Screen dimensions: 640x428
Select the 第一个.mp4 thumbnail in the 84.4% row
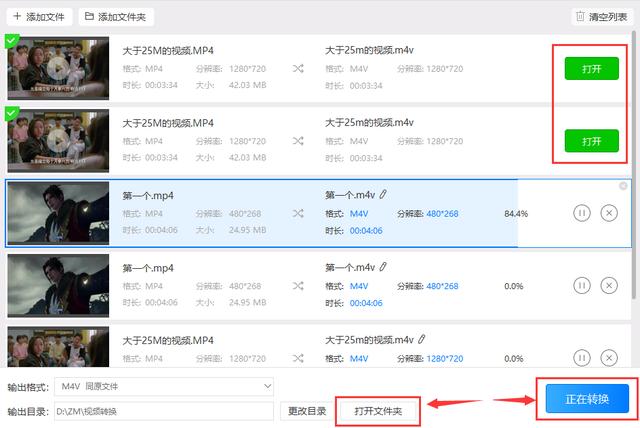point(58,213)
